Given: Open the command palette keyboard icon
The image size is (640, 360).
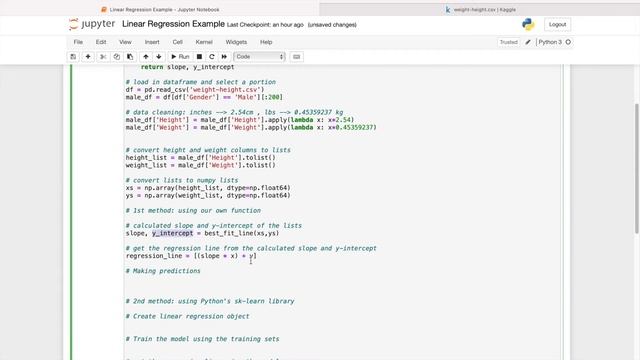Looking at the screenshot, I should pyautogui.click(x=297, y=57).
